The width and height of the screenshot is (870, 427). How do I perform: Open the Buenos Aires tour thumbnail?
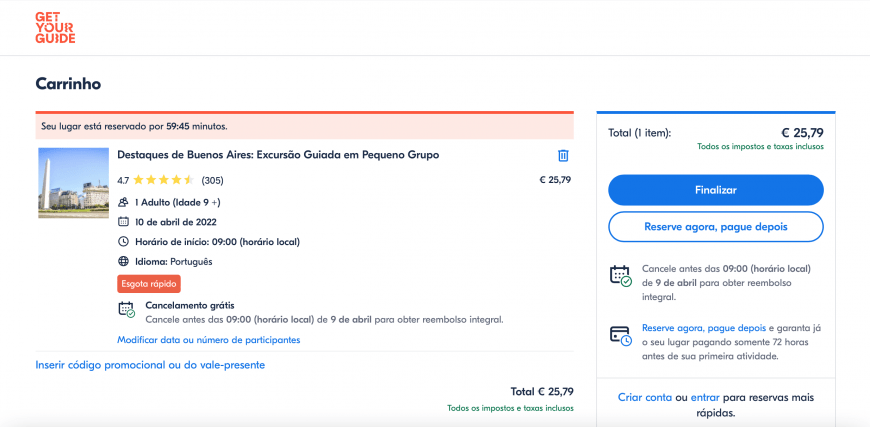tap(73, 183)
